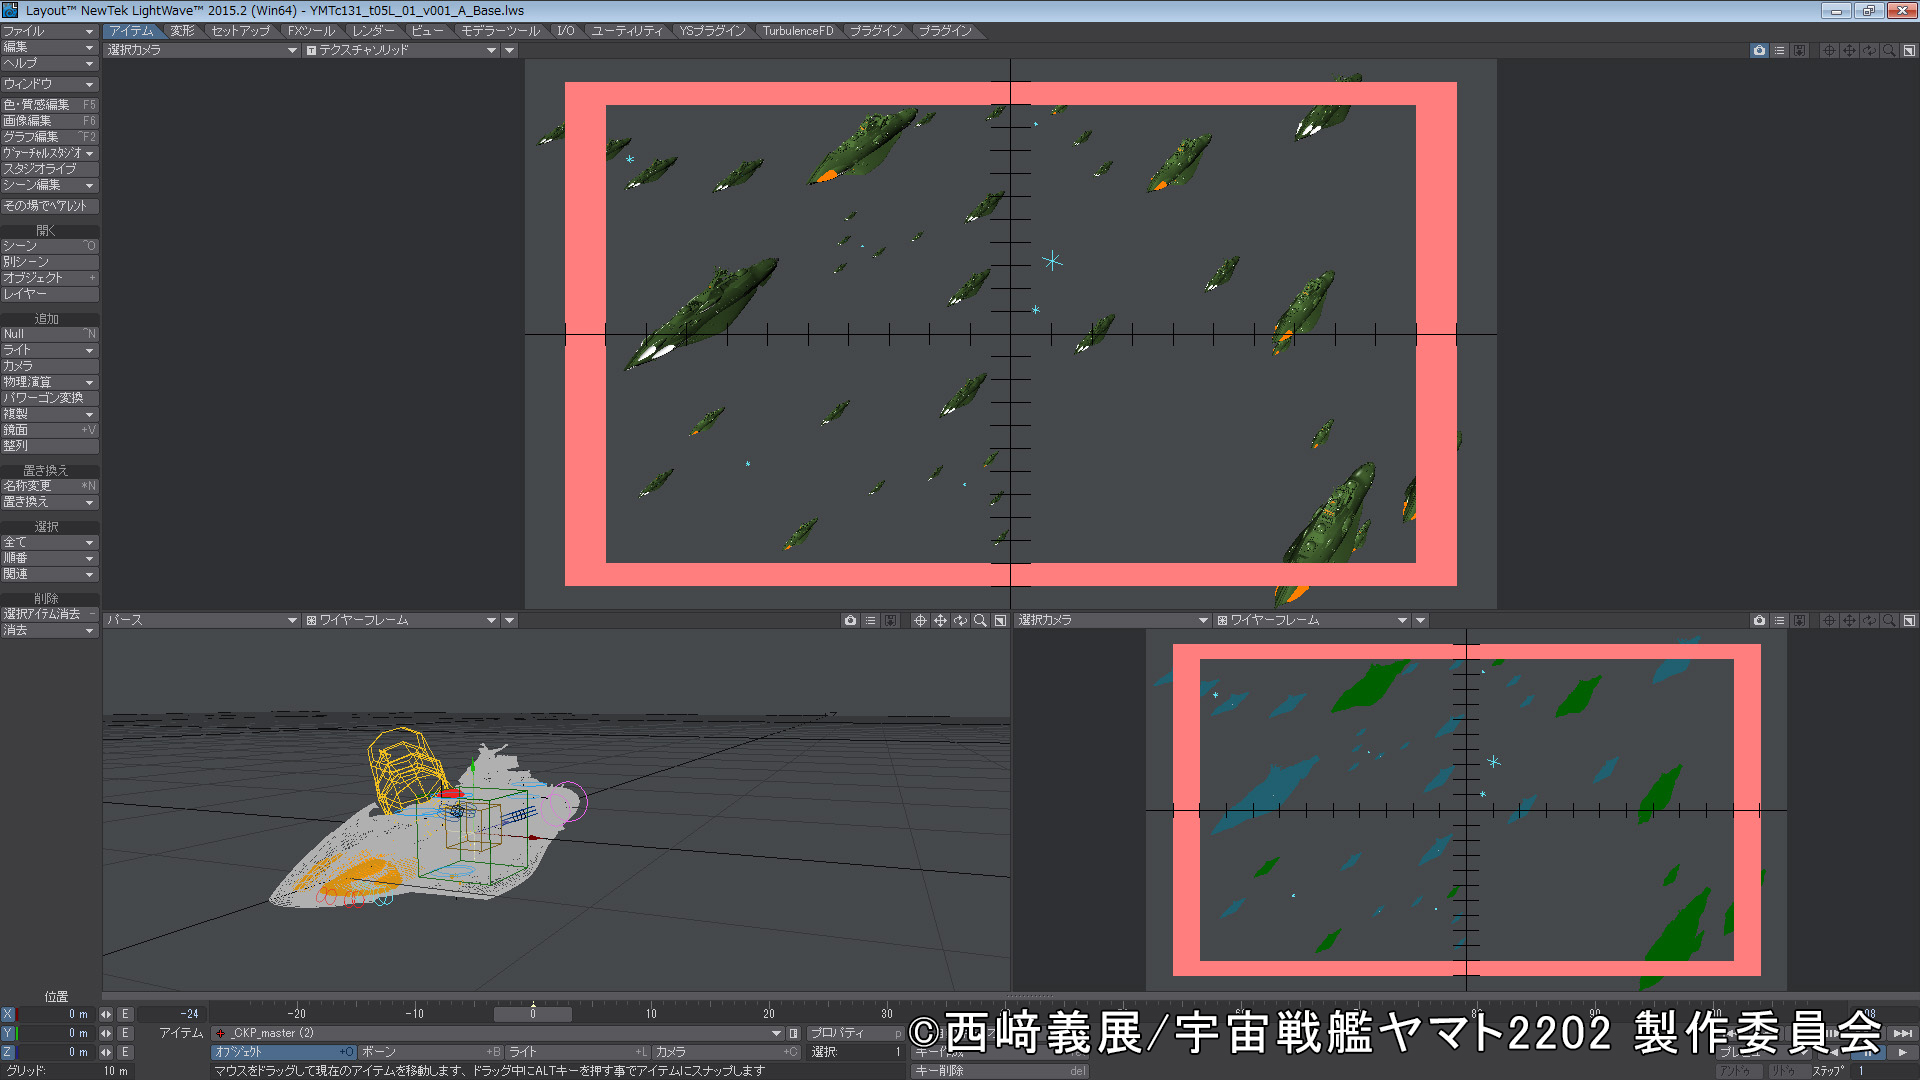Expand the ウィンドウ dropdown in sidebar
This screenshot has width=1920, height=1080.
(49, 84)
